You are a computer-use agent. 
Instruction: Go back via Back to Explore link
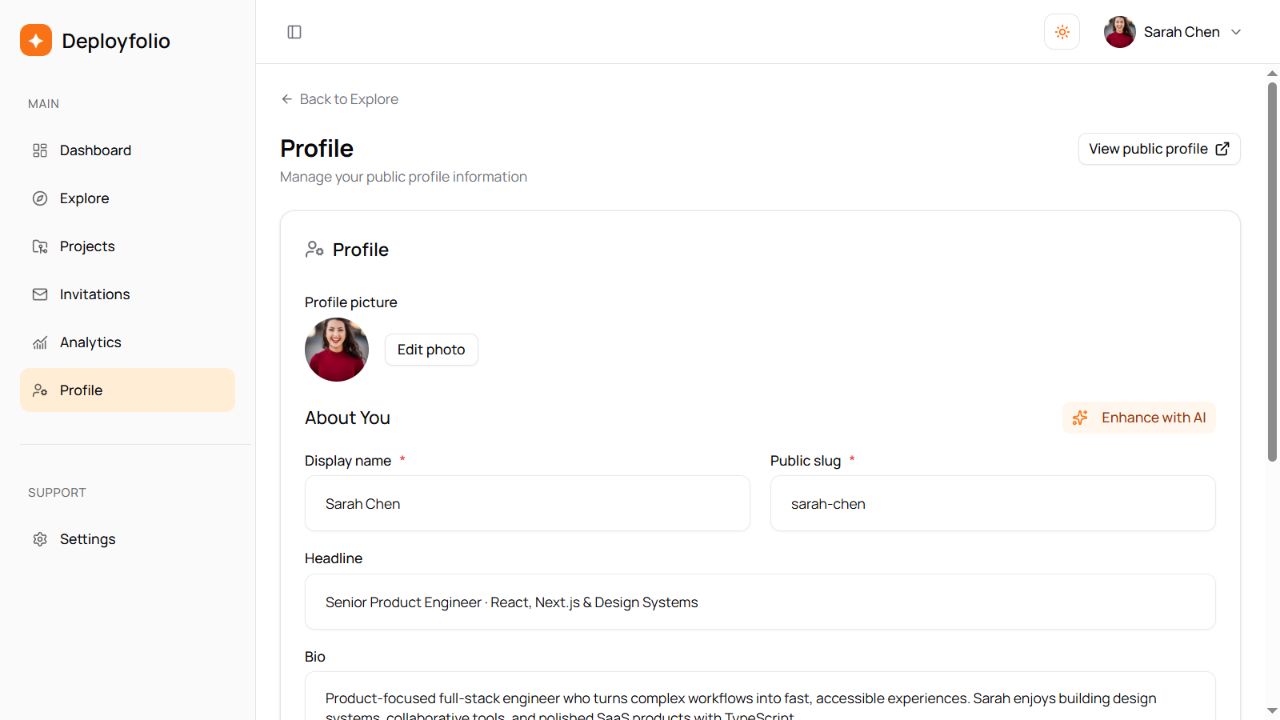(339, 99)
